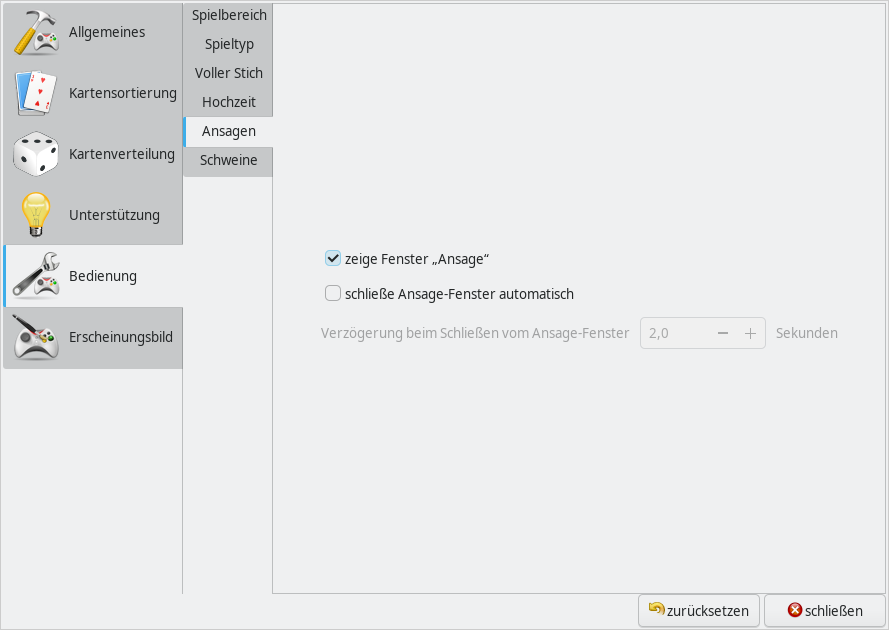Select the Ansagen tab
889x630 pixels.
[x=229, y=131]
